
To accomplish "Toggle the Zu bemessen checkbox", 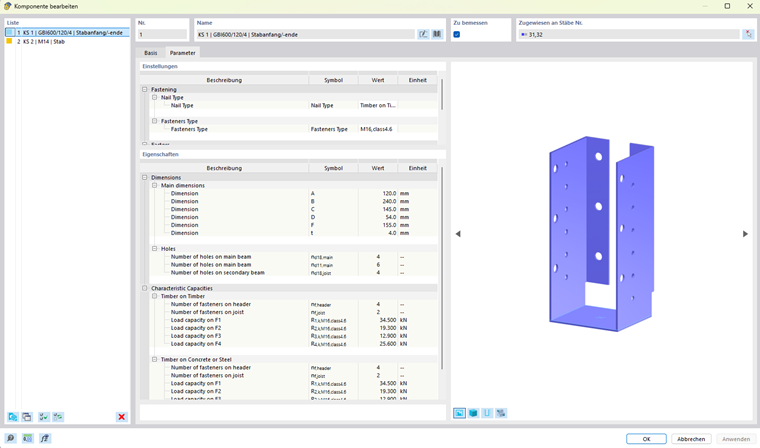I will 457,34.
